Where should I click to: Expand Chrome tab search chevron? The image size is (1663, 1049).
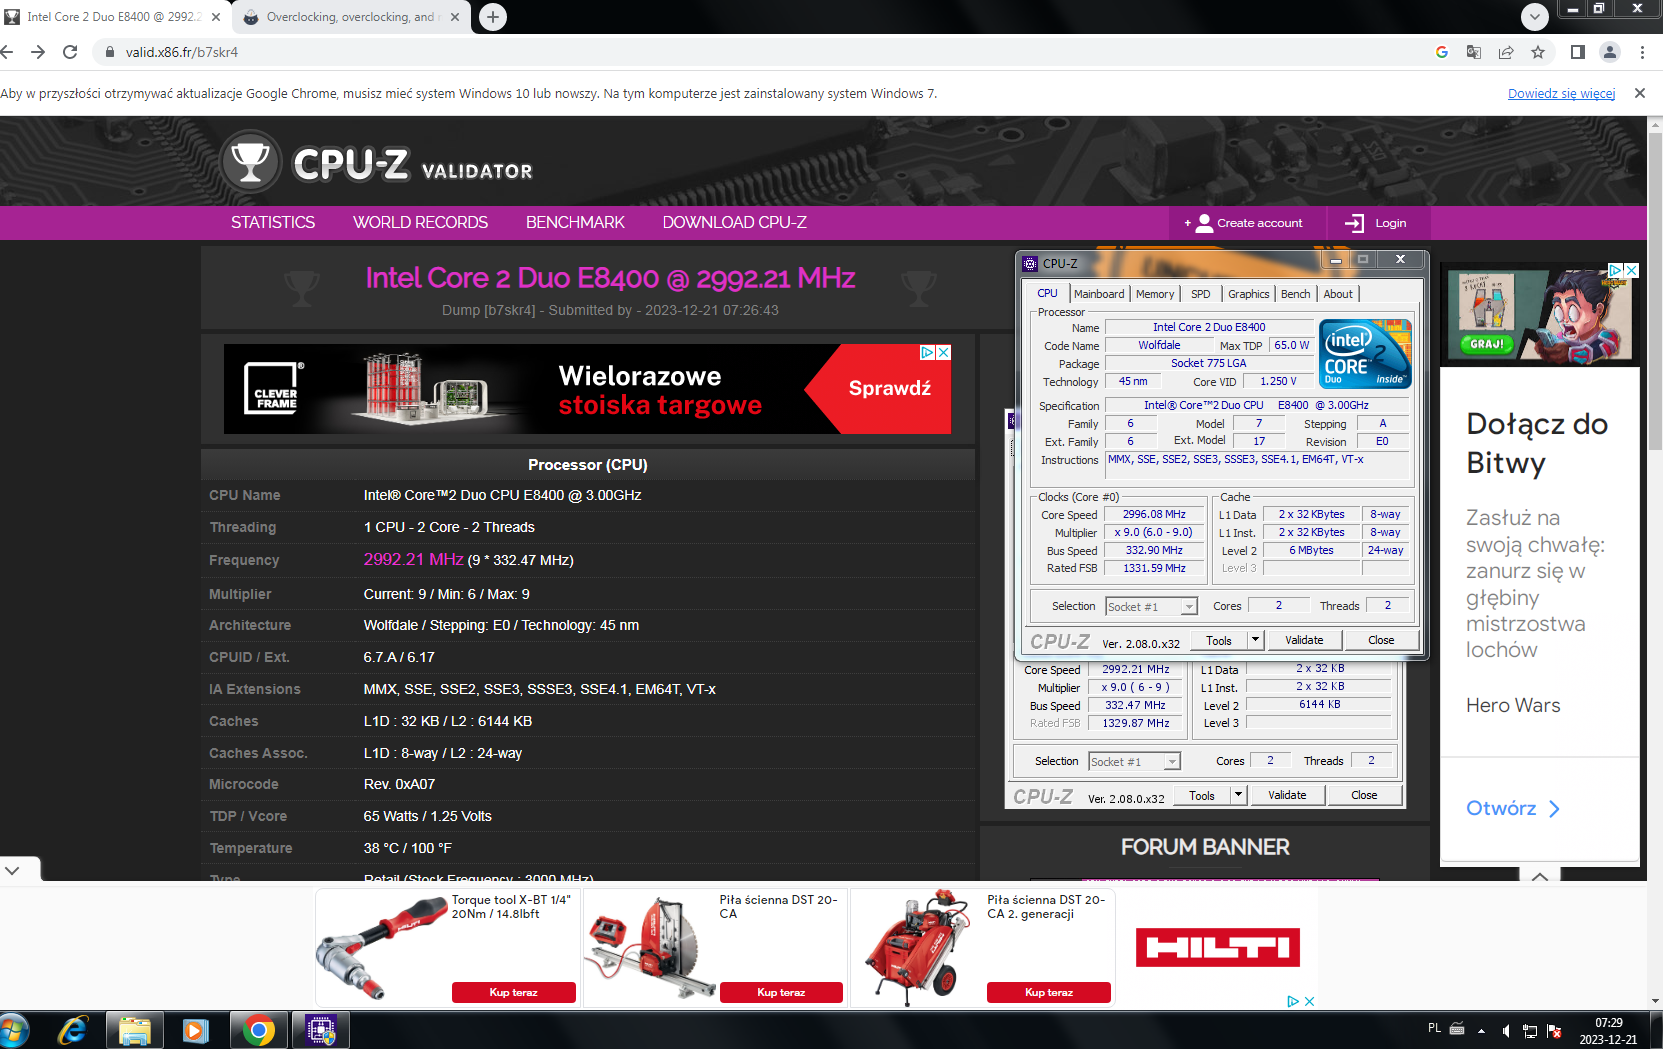[x=1534, y=16]
